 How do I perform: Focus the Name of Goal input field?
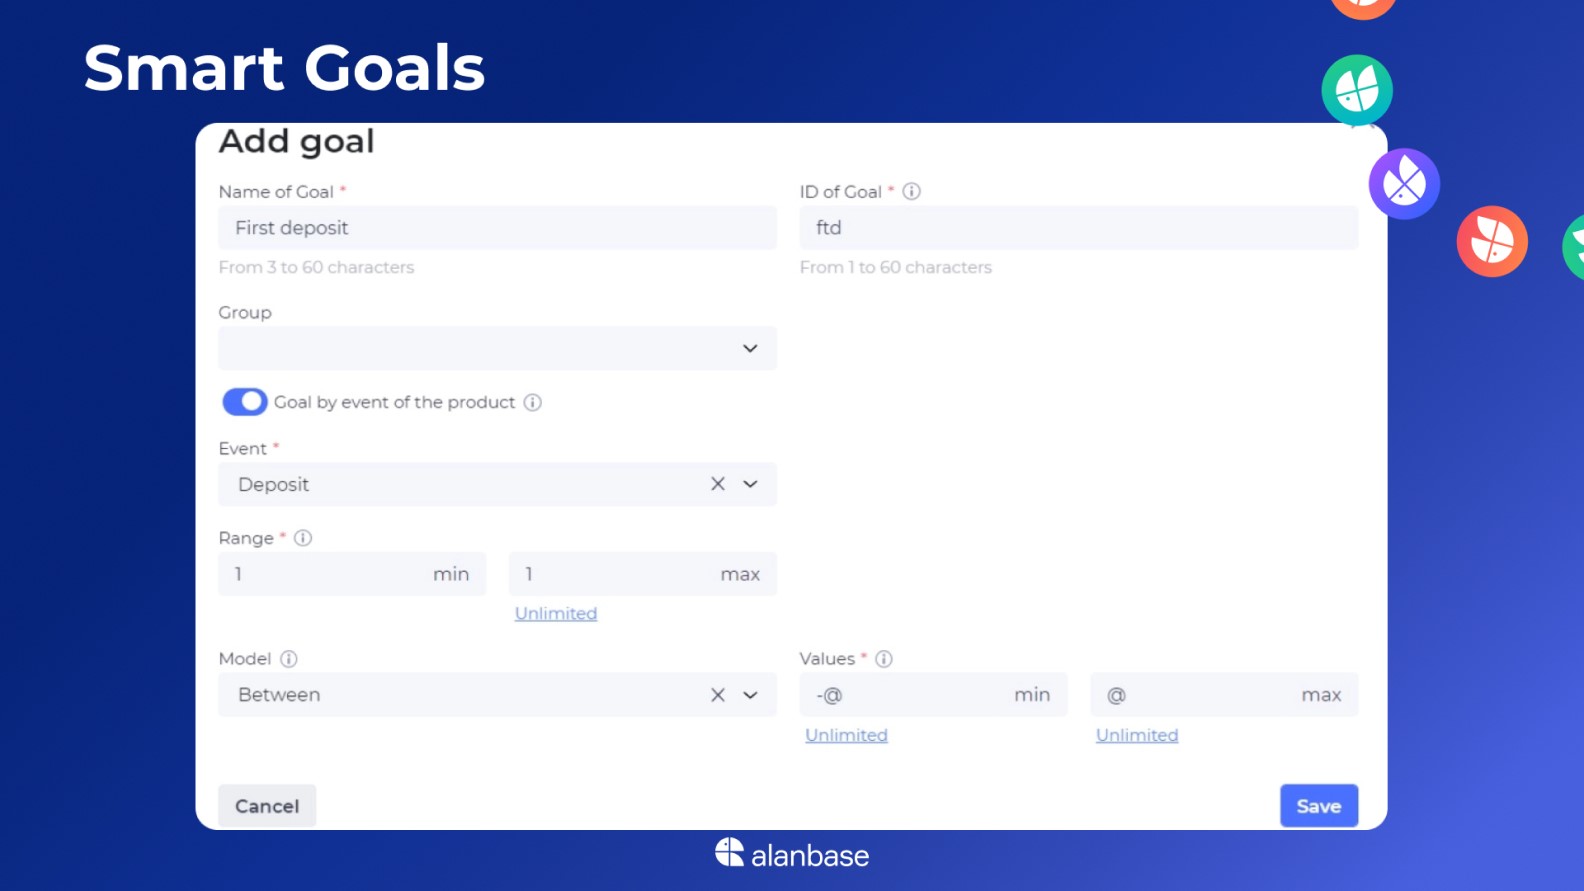497,228
